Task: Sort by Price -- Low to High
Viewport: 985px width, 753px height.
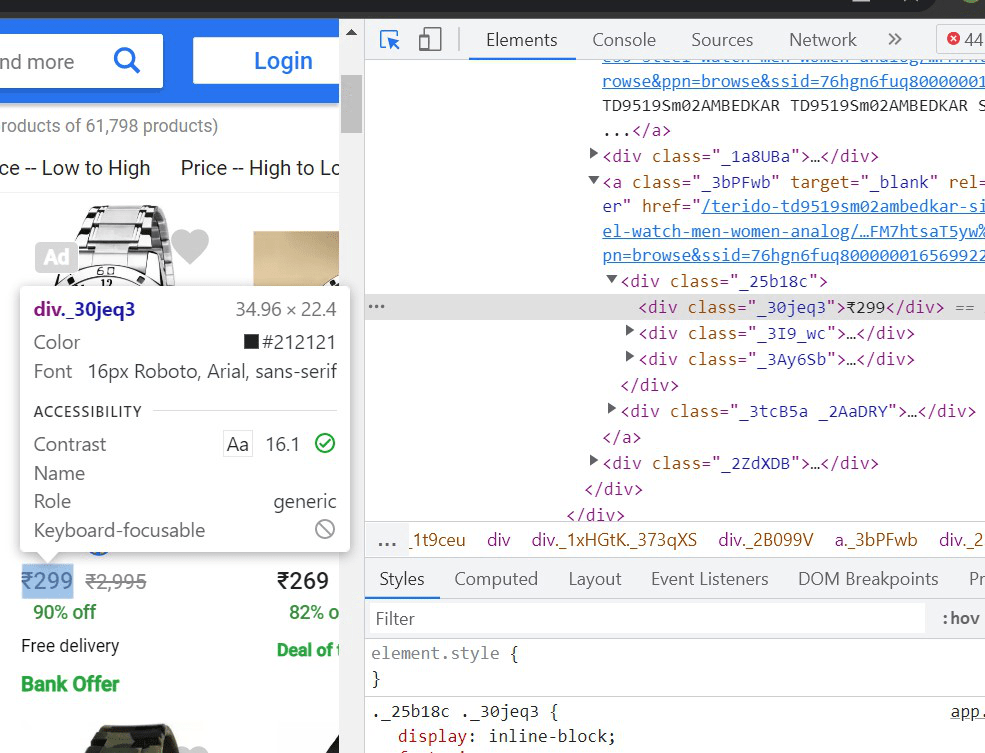Action: coord(74,168)
